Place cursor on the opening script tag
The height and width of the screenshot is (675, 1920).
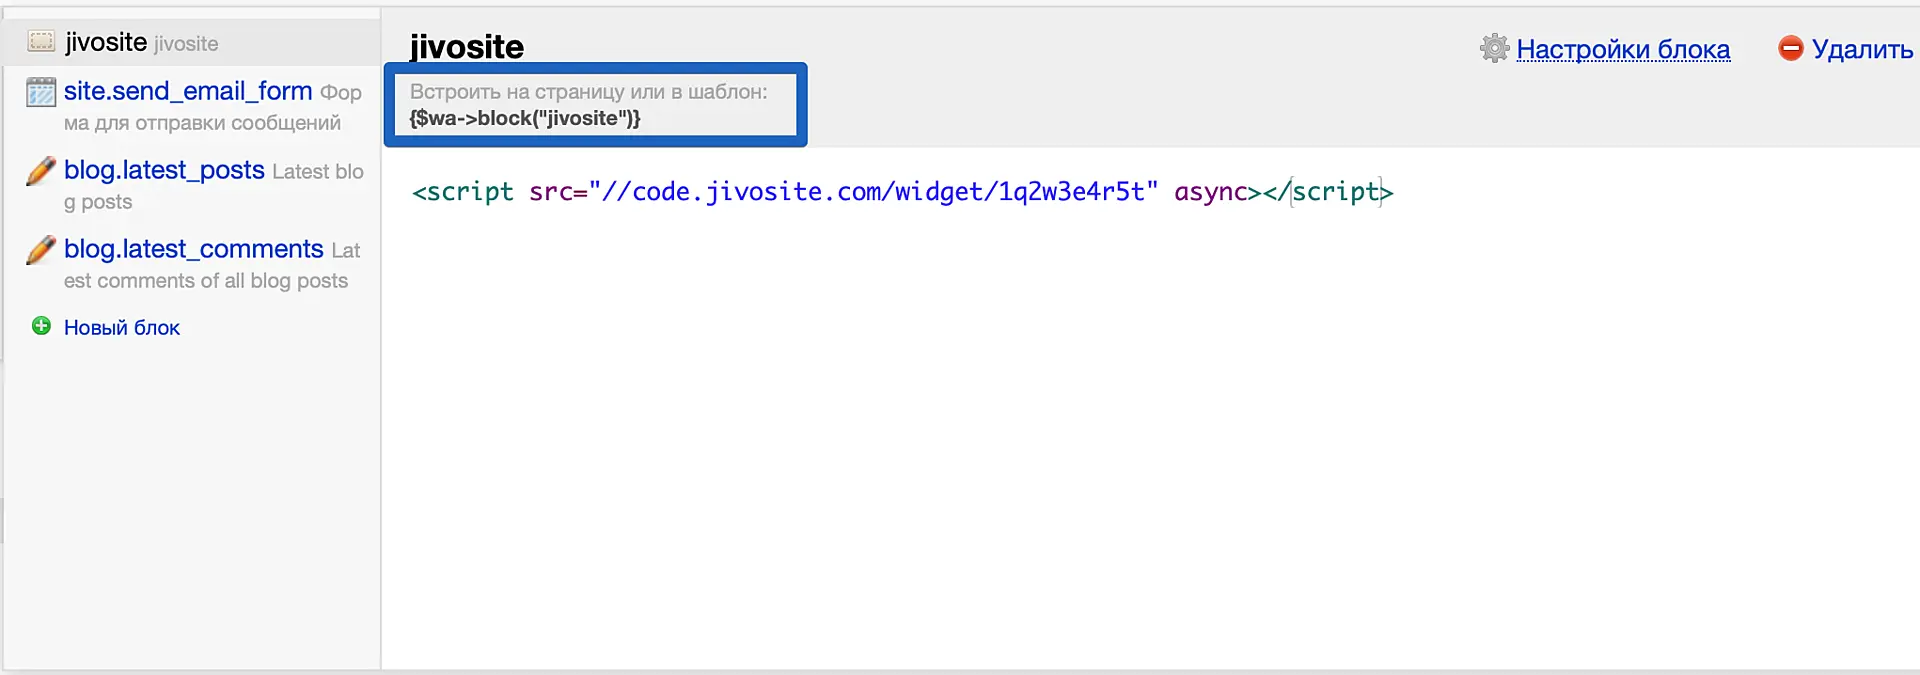[463, 192]
